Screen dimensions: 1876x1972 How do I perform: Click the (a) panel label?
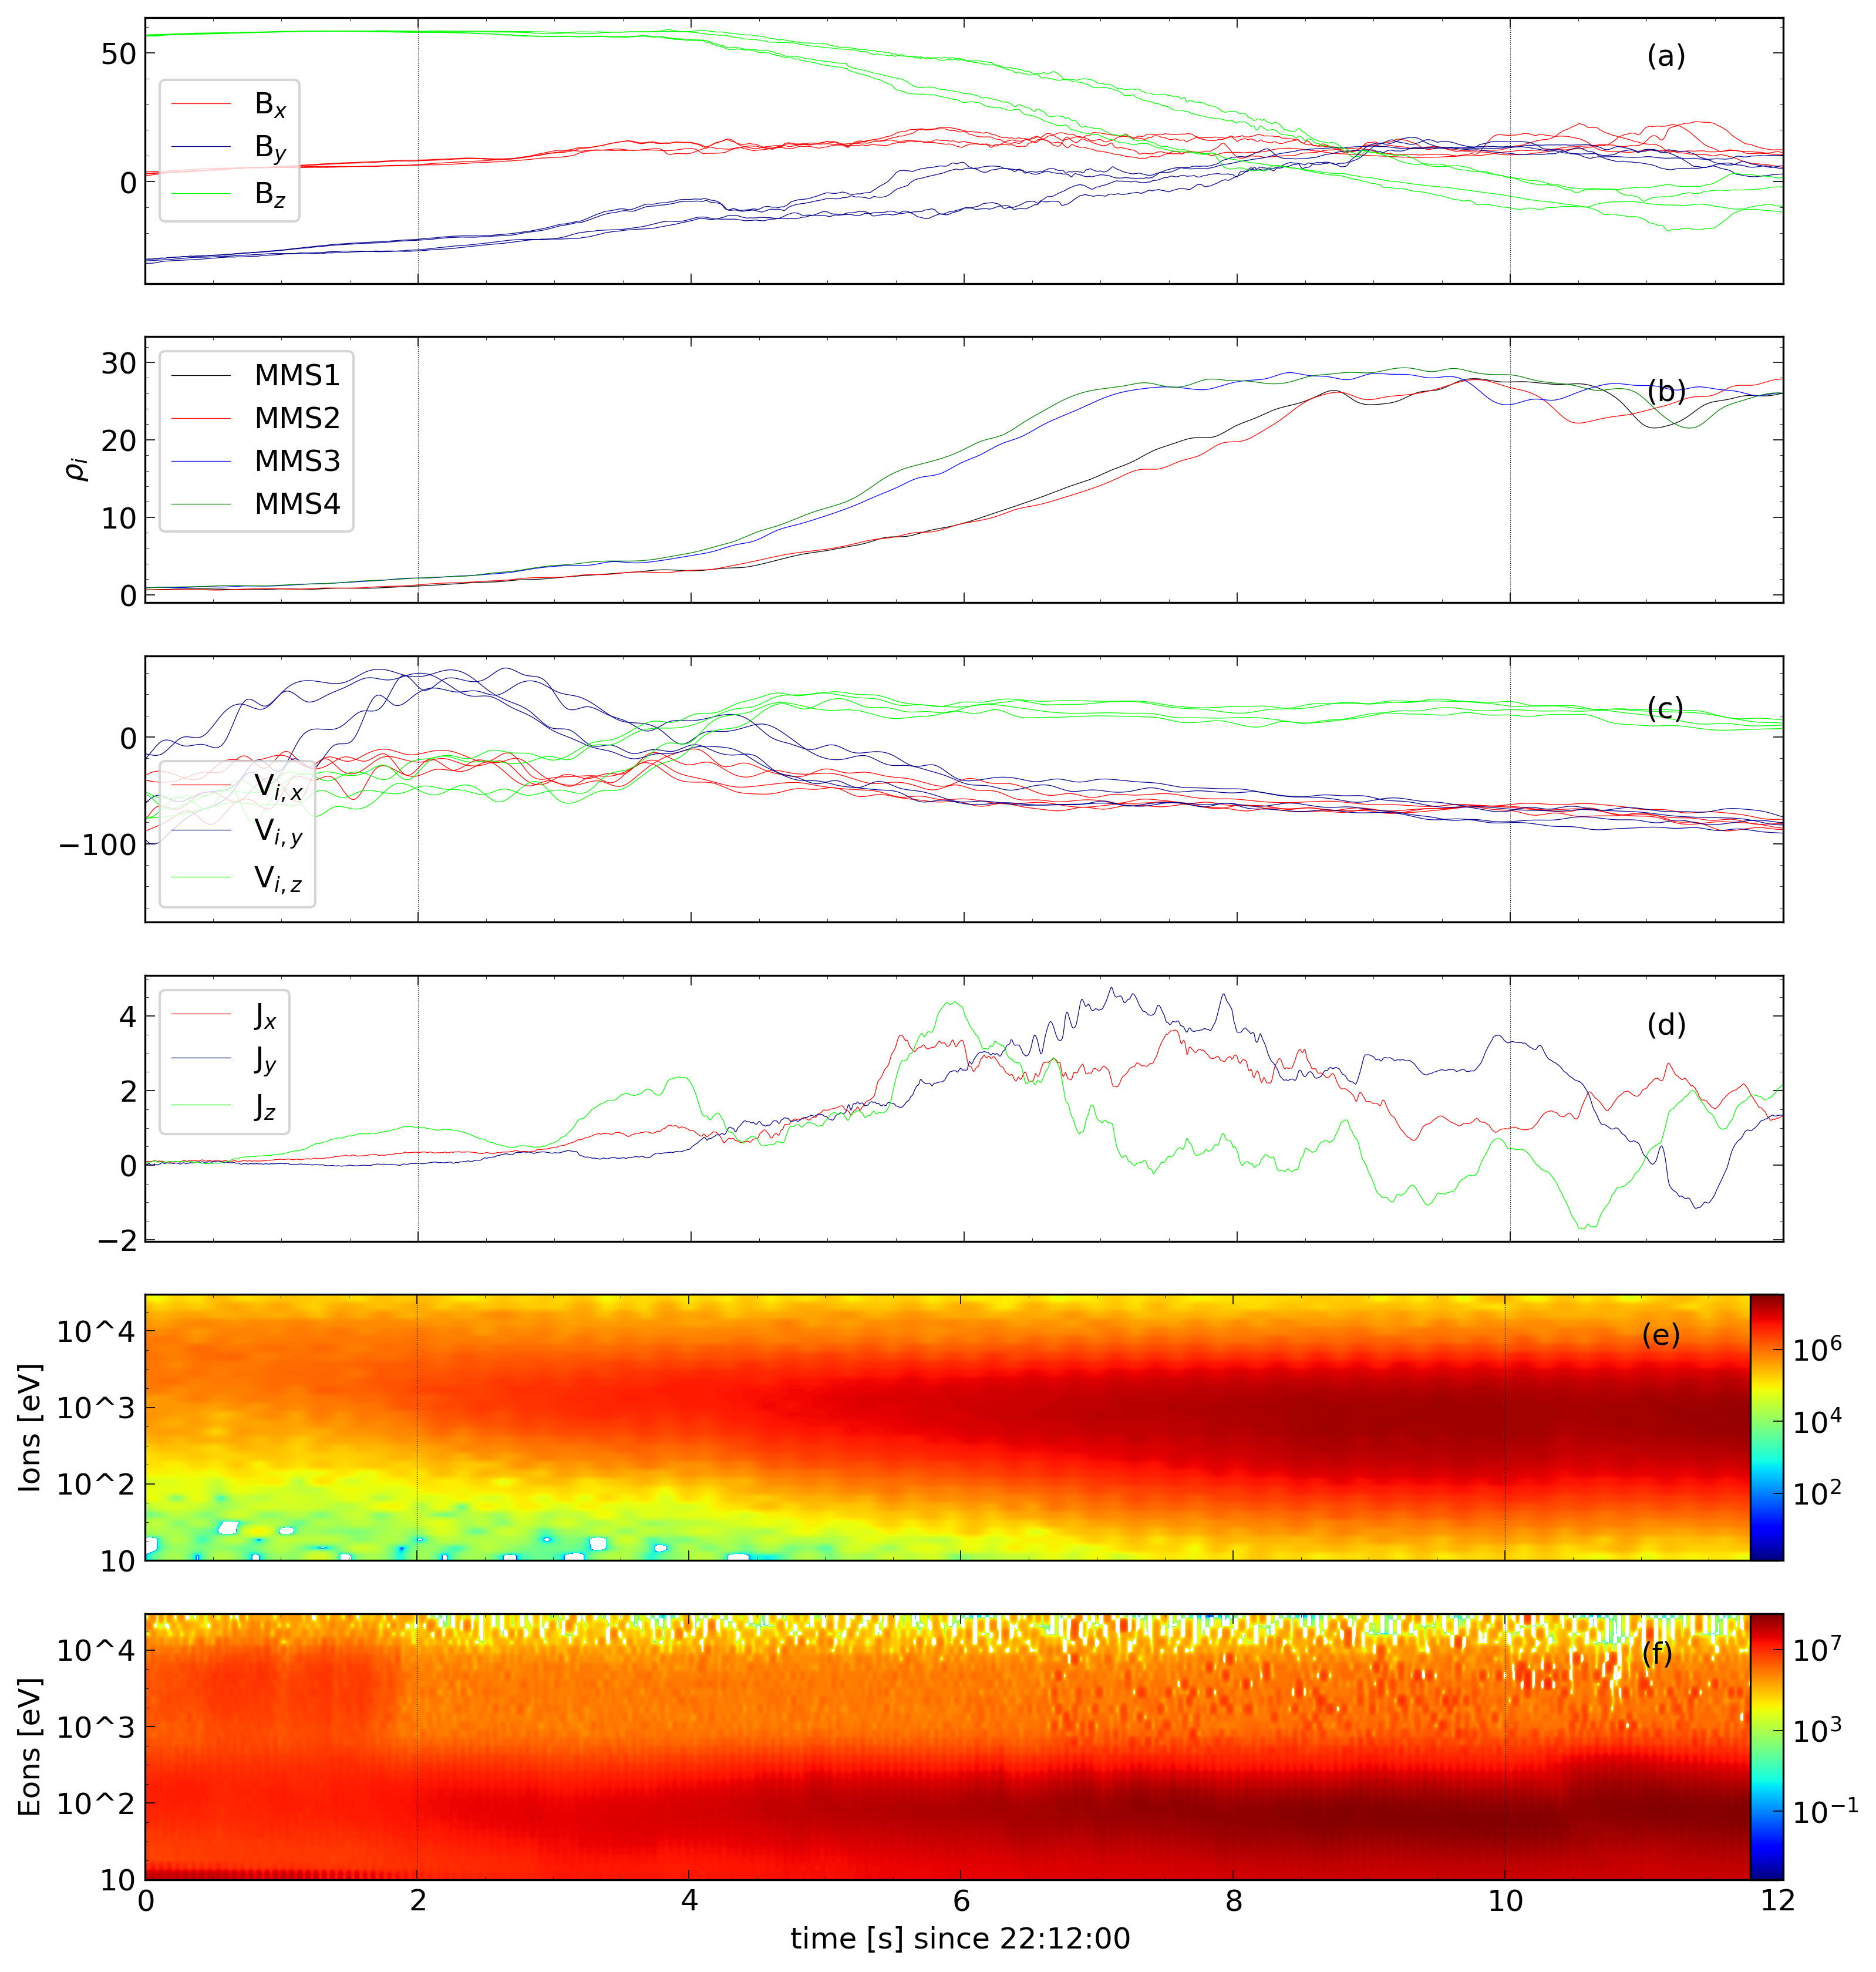click(x=1666, y=57)
